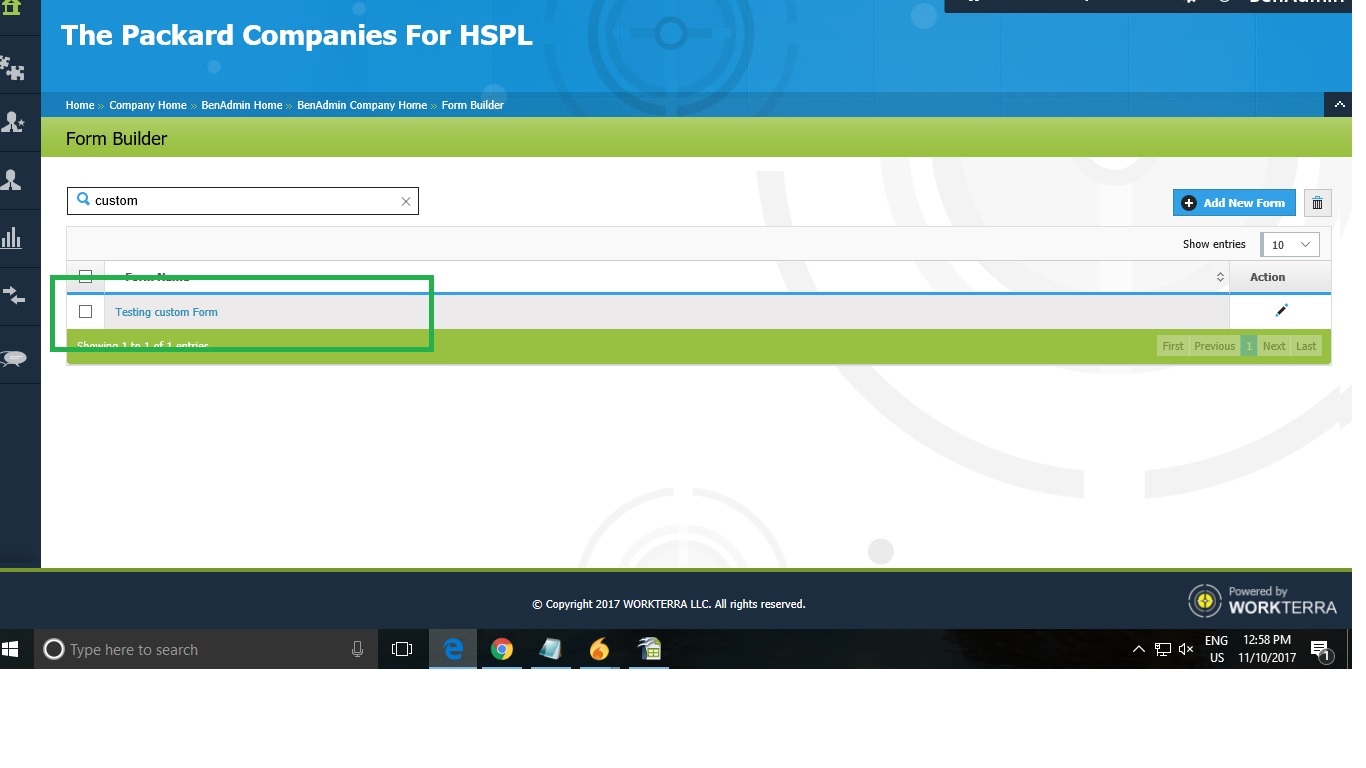The height and width of the screenshot is (768, 1366).
Task: Open Google Chrome from taskbar
Action: click(x=502, y=649)
